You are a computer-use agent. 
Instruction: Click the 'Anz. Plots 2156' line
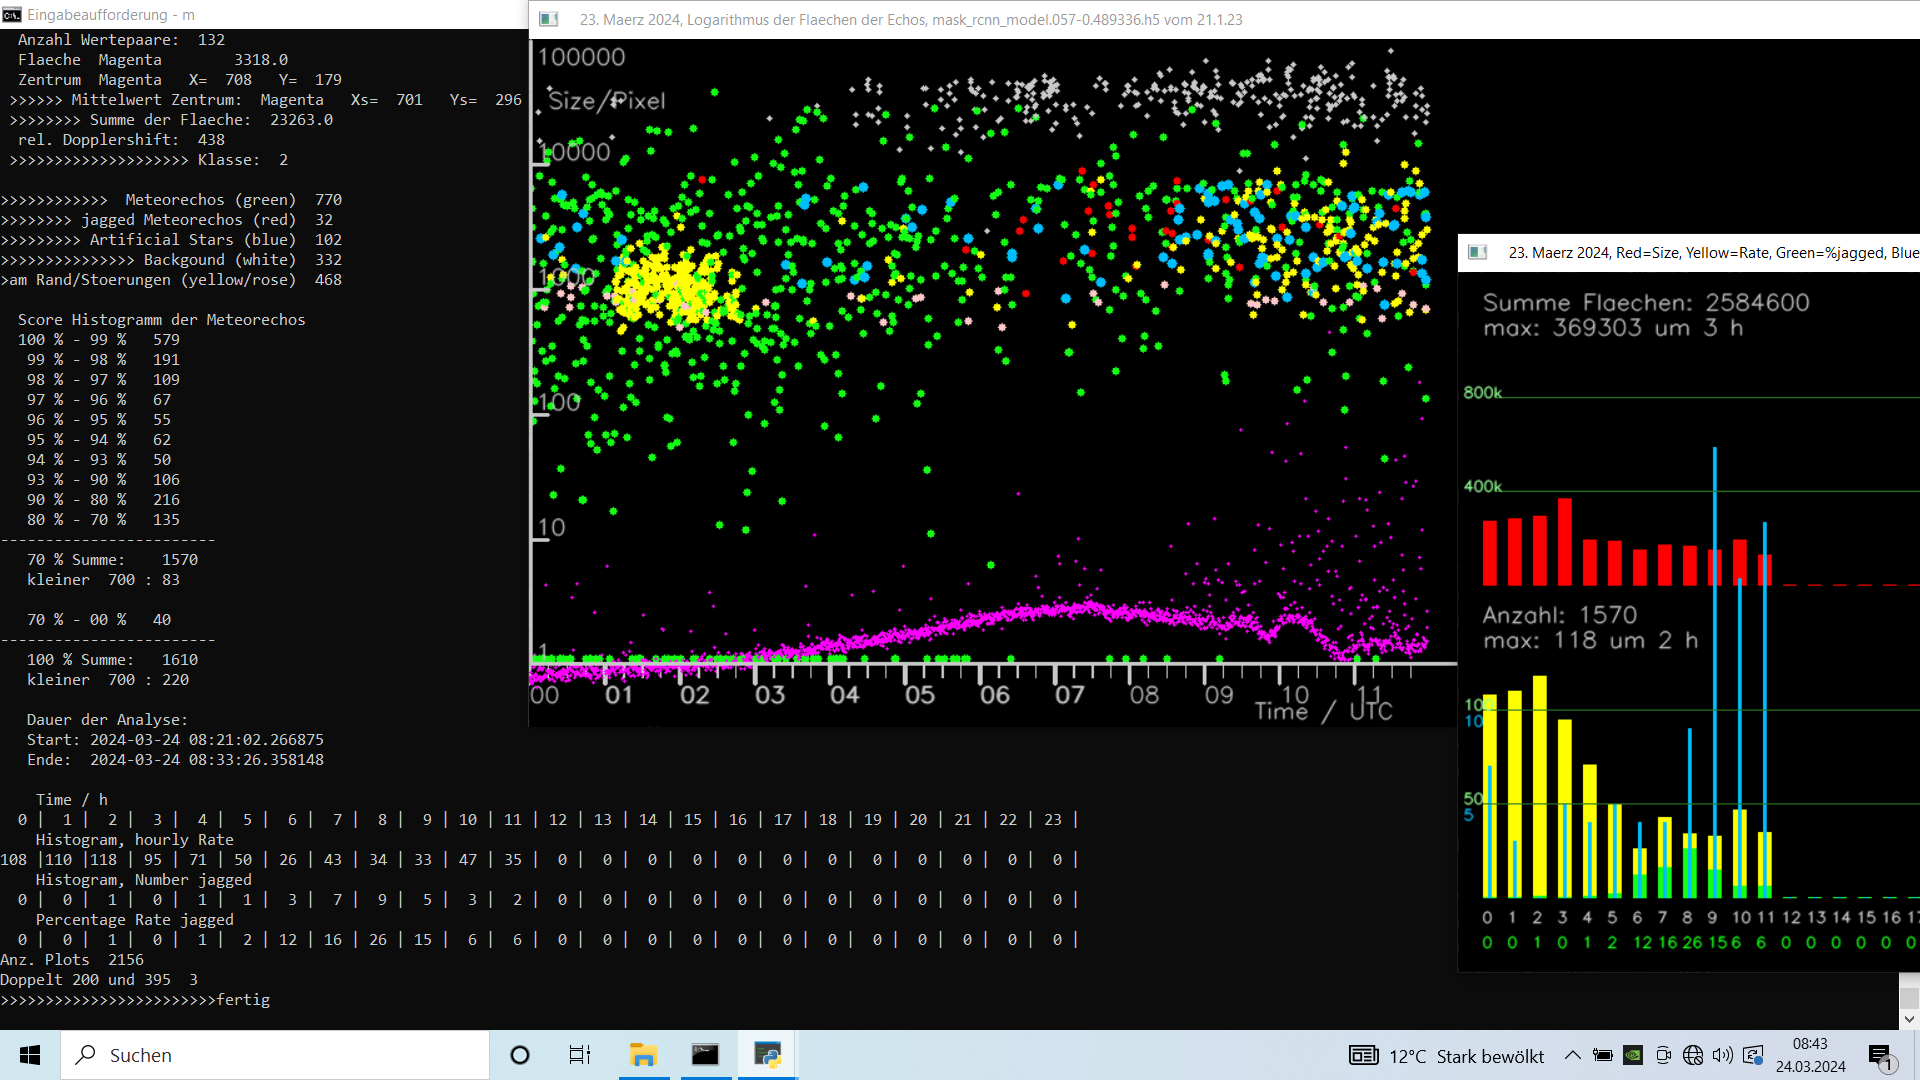(72, 960)
